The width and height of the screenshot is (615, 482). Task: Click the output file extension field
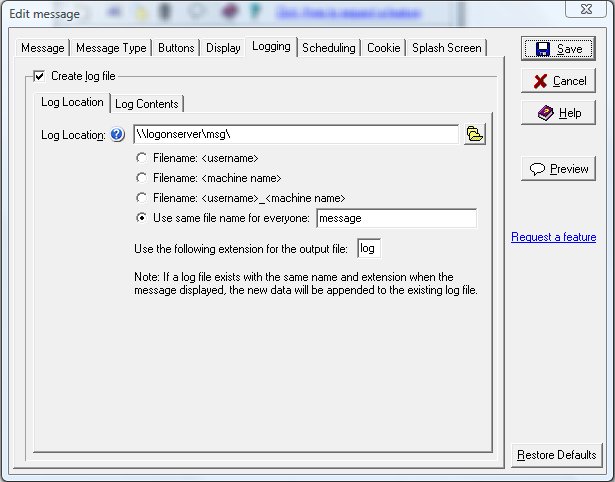369,248
